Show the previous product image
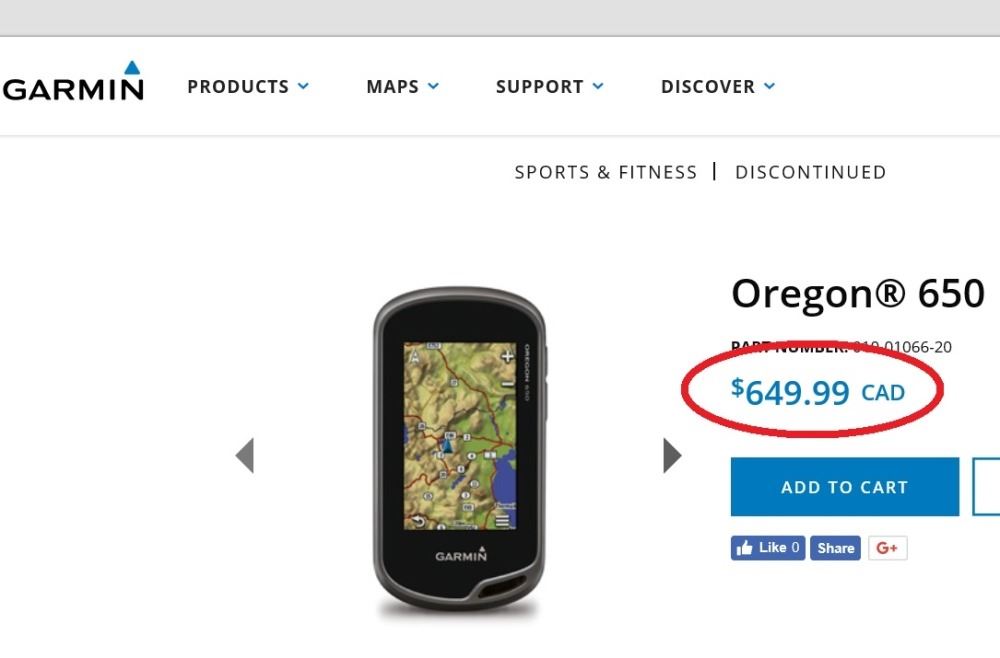The height and width of the screenshot is (658, 1000). click(245, 456)
